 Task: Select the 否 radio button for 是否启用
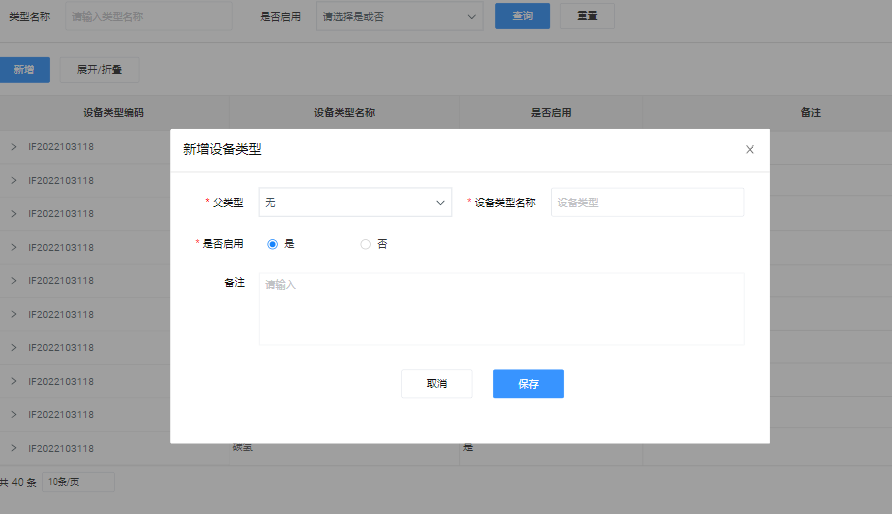366,244
